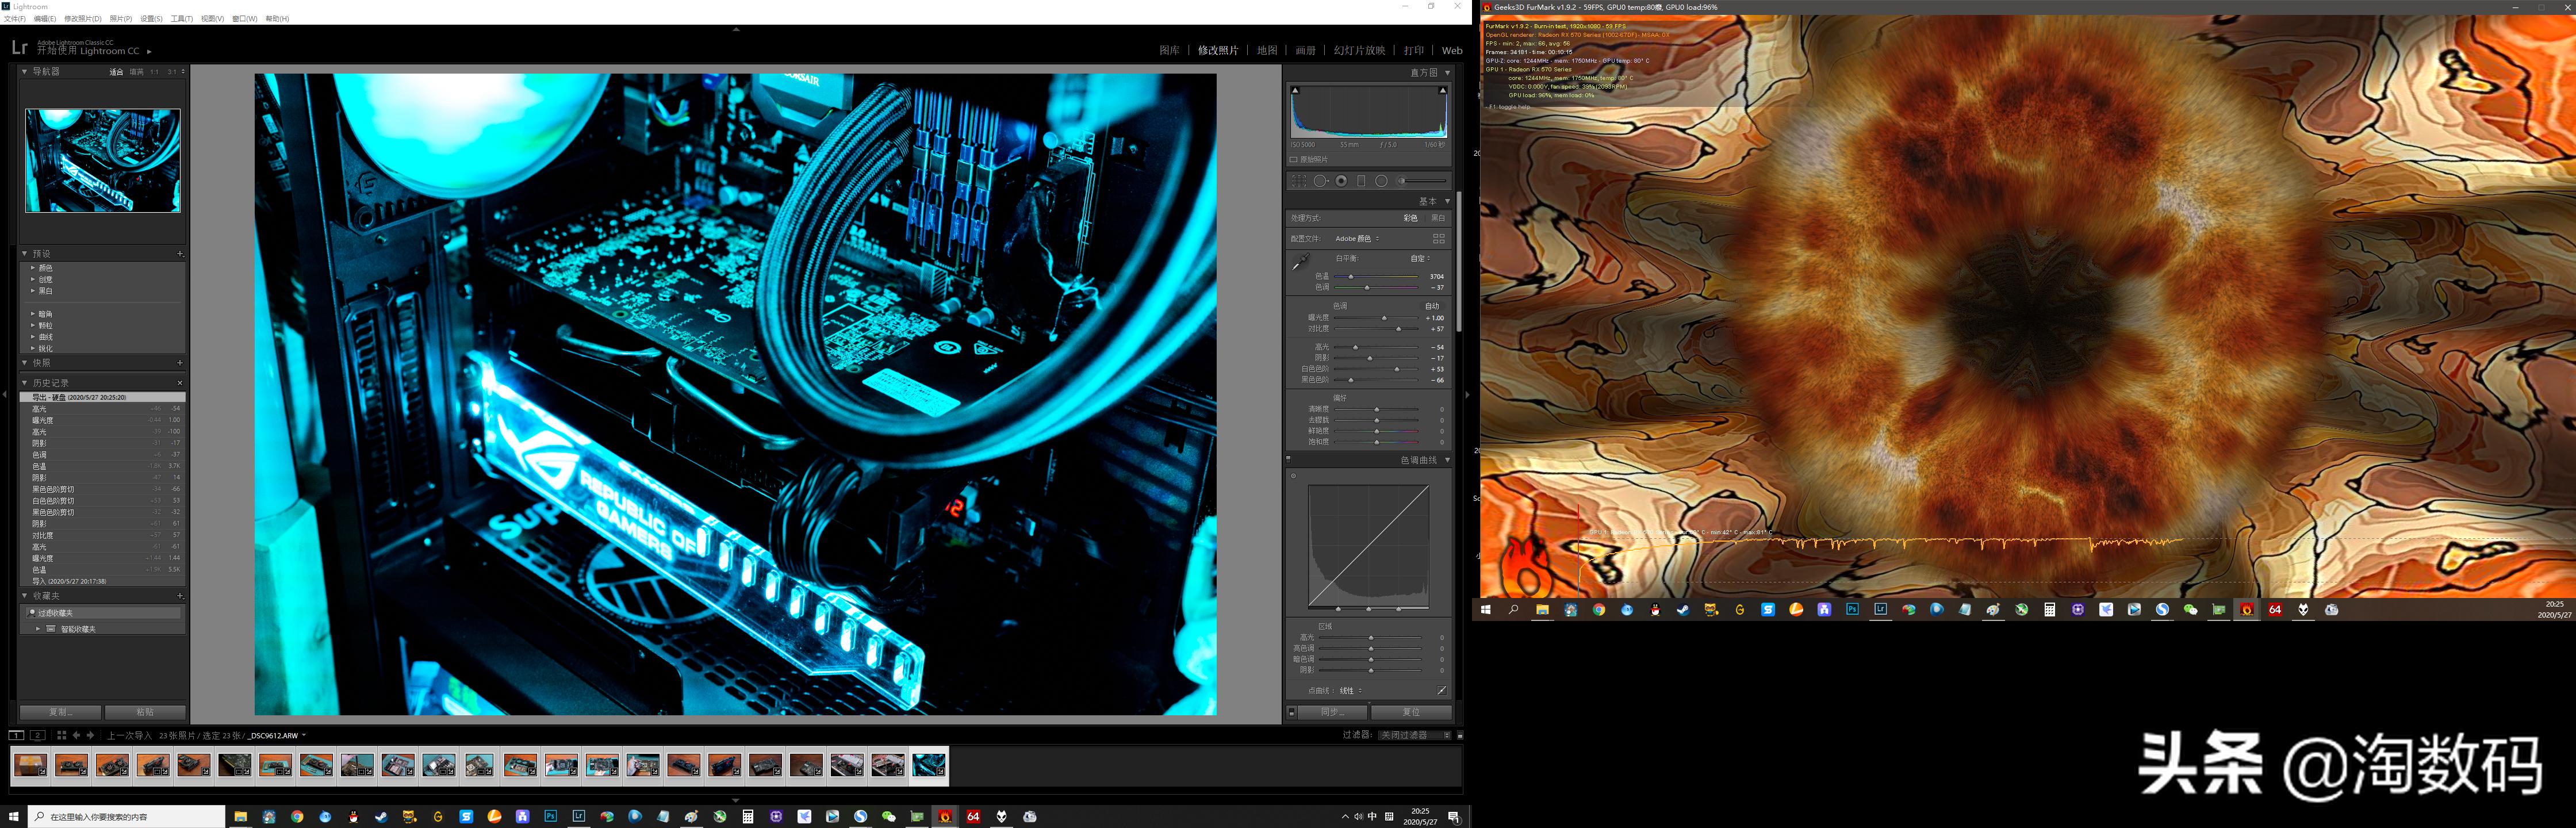Select the spot removal tool
This screenshot has width=2576, height=828.
1320,181
